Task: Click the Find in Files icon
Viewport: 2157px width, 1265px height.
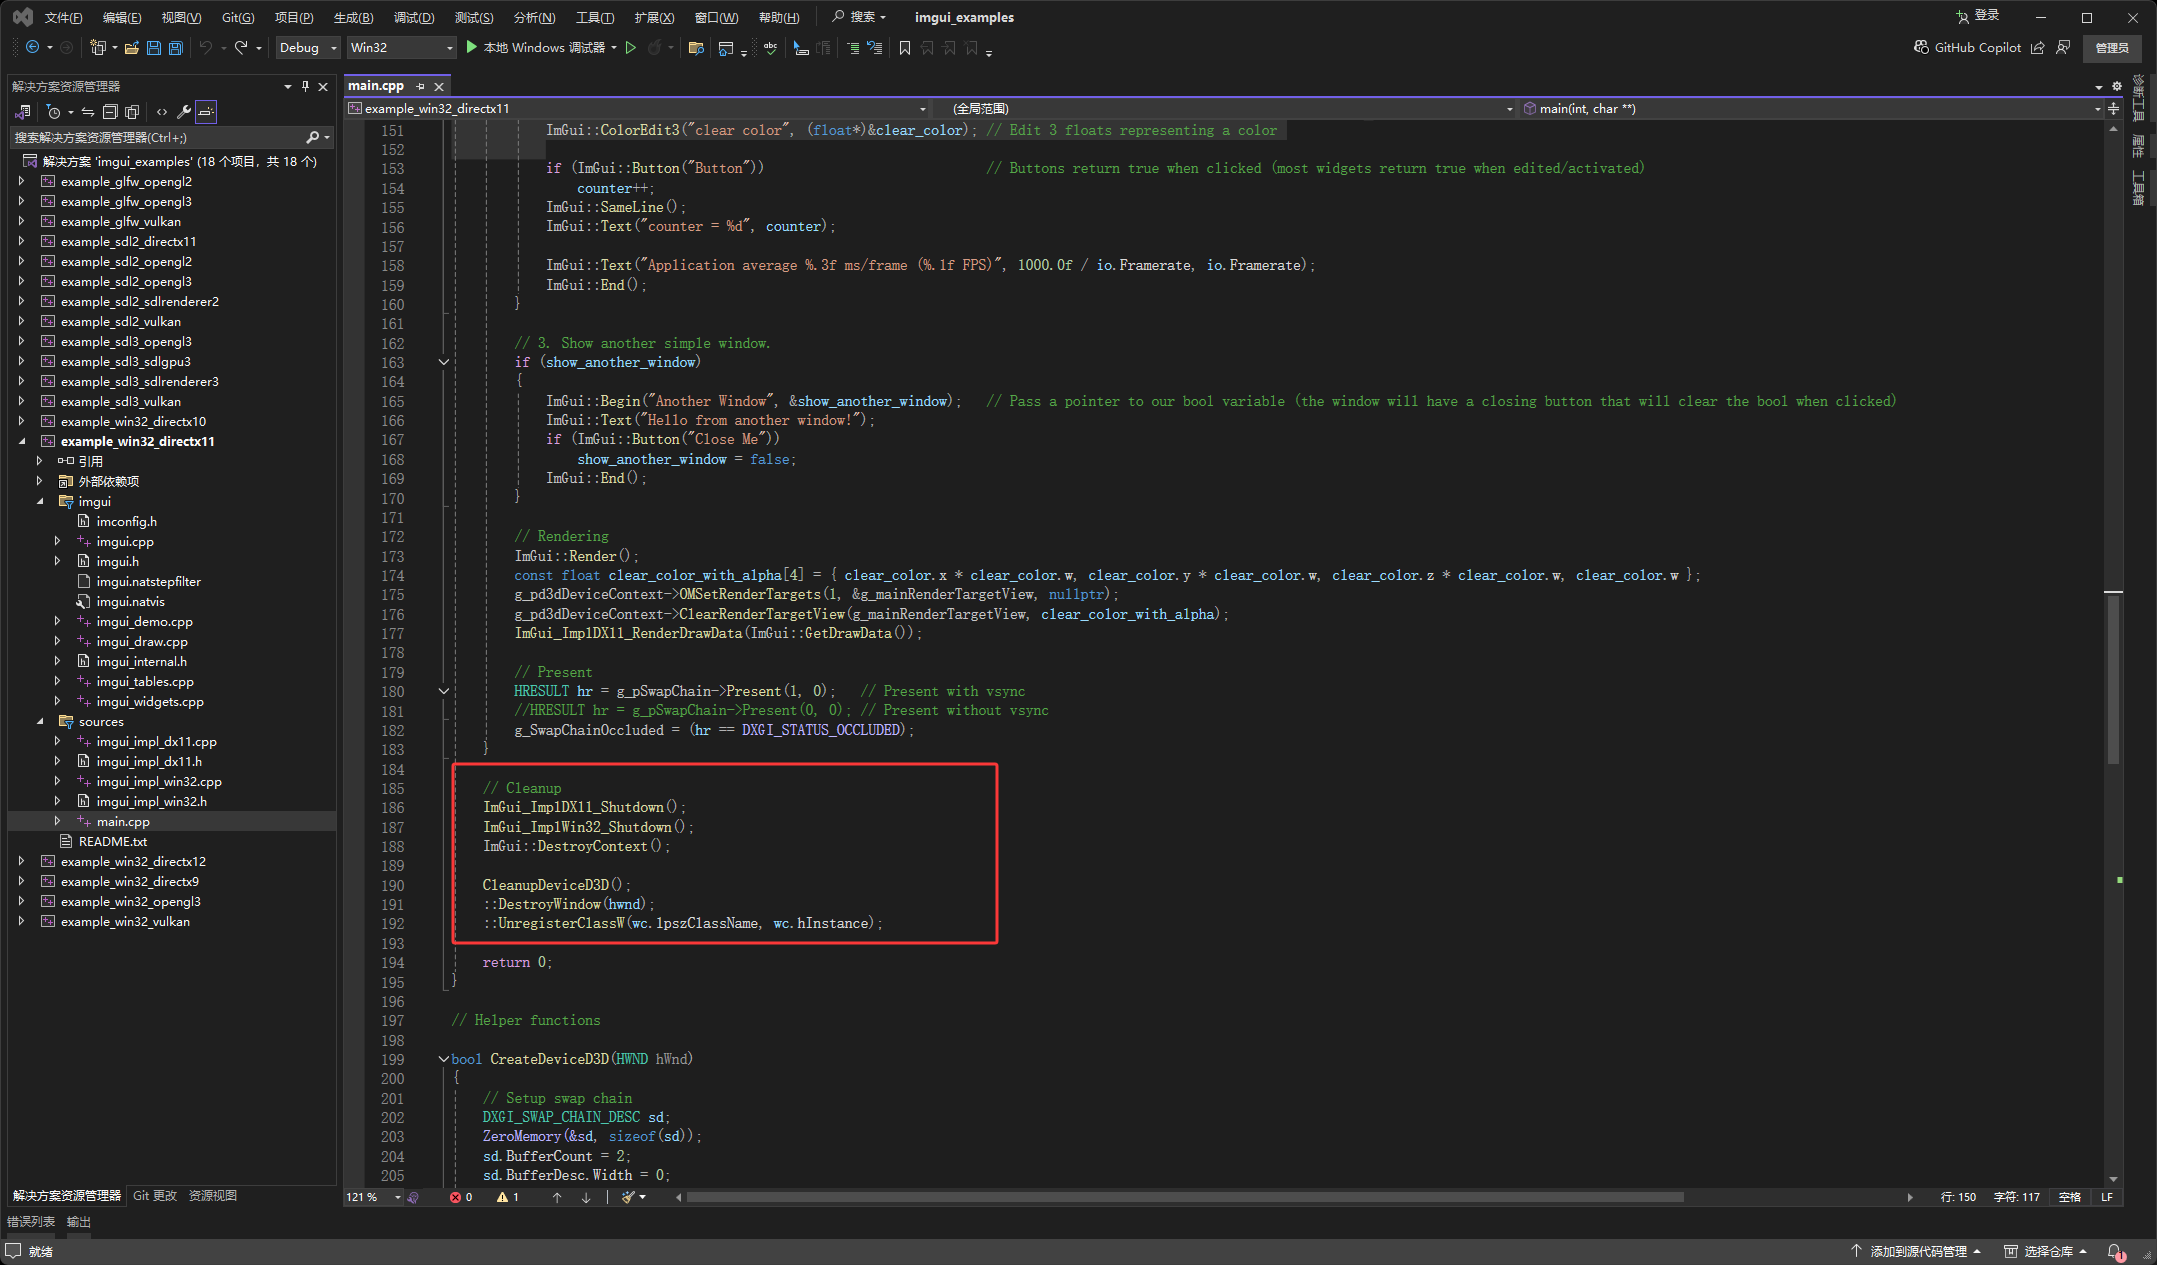Action: (697, 48)
